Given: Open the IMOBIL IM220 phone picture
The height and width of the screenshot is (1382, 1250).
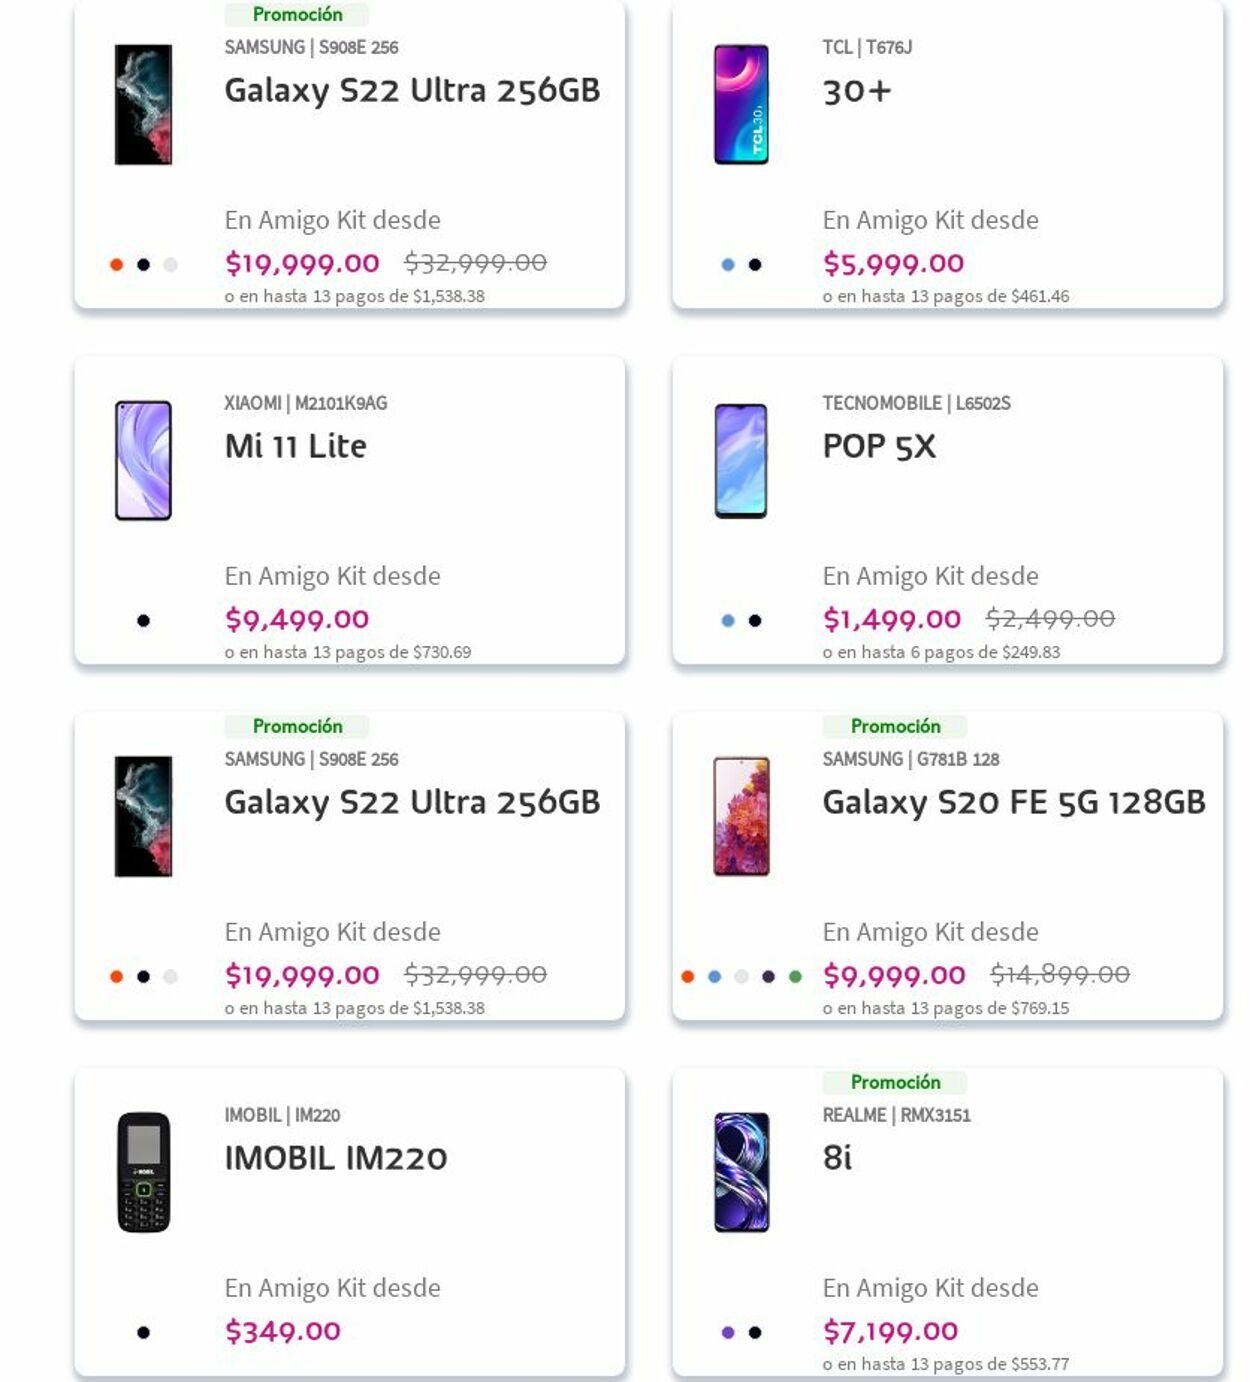Looking at the screenshot, I should point(143,1172).
